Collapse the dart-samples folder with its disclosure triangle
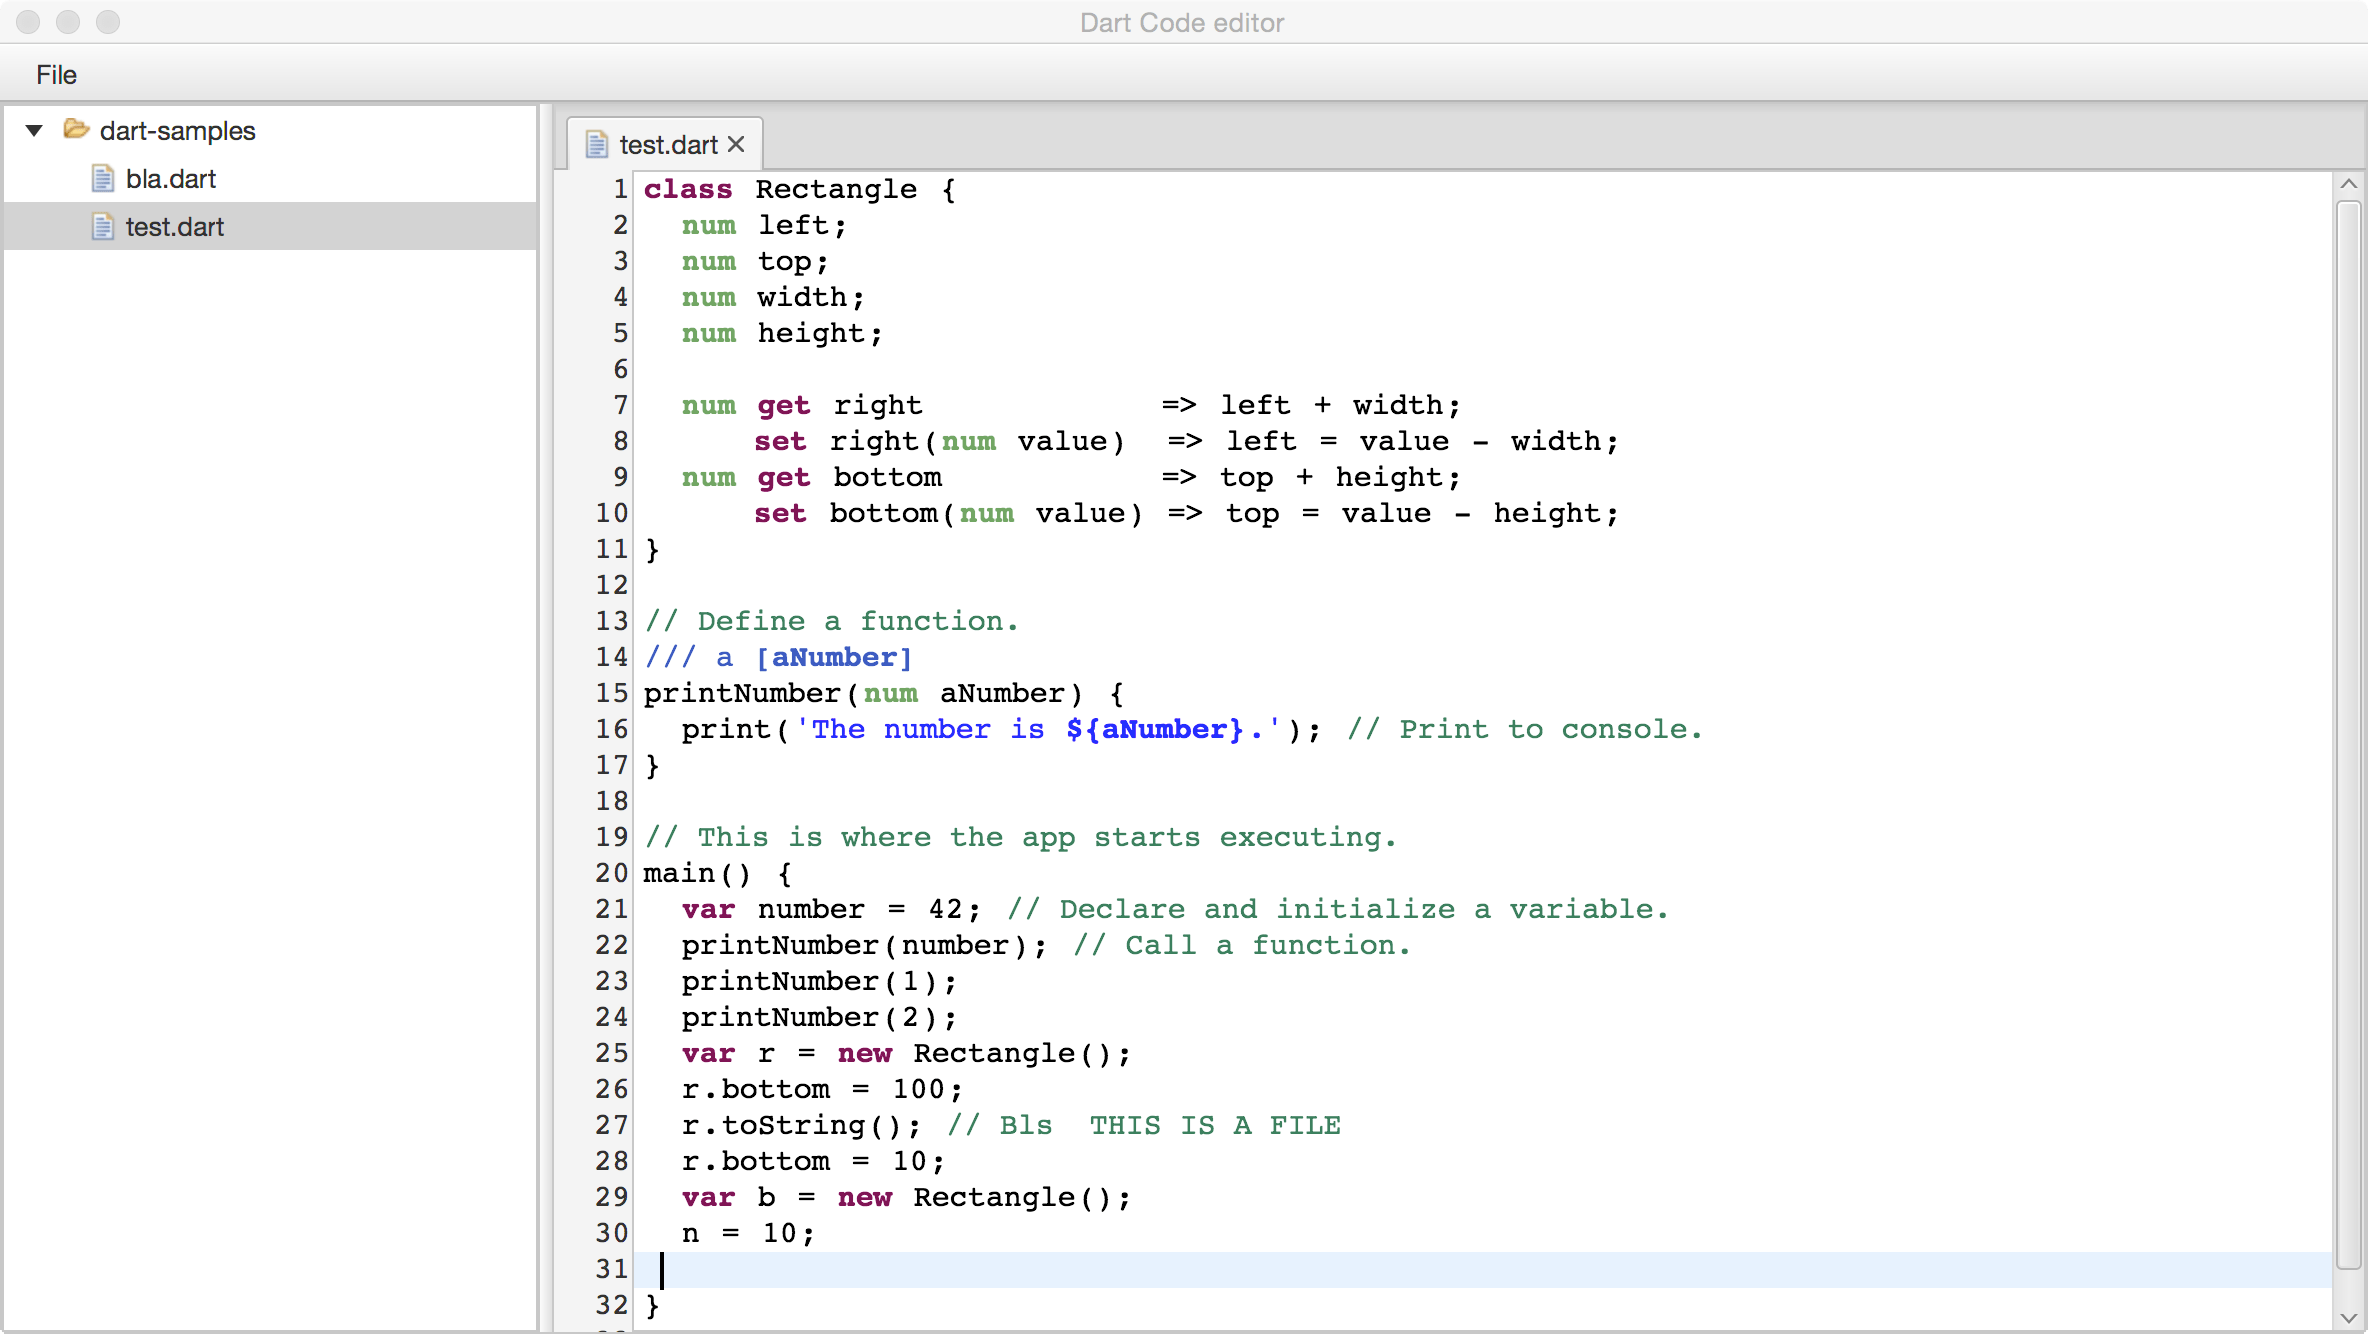This screenshot has height=1334, width=2368. click(34, 130)
